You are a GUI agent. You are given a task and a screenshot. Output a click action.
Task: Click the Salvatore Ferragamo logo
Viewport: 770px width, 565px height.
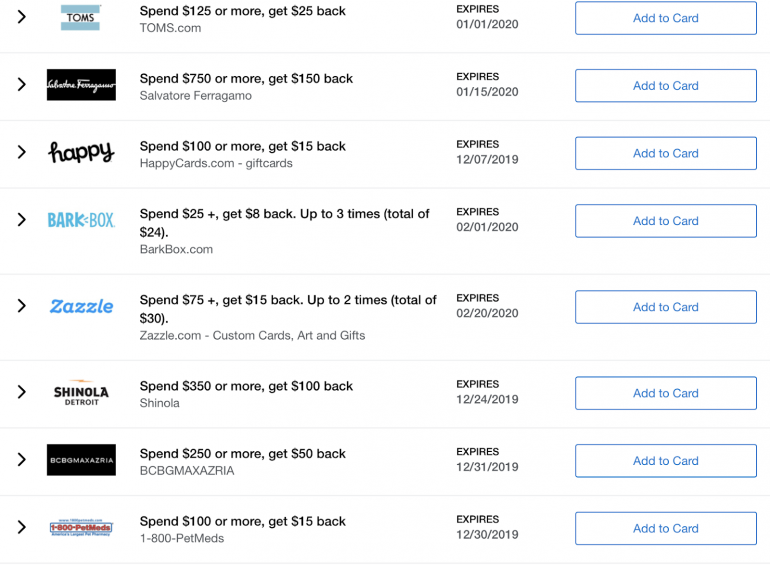point(81,85)
